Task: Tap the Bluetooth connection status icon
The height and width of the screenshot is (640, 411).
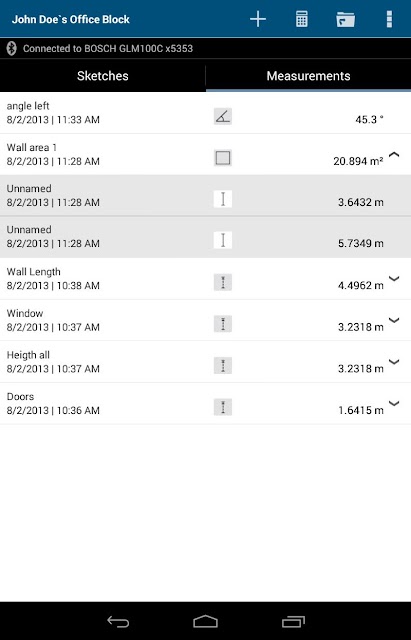Action: [x=11, y=49]
